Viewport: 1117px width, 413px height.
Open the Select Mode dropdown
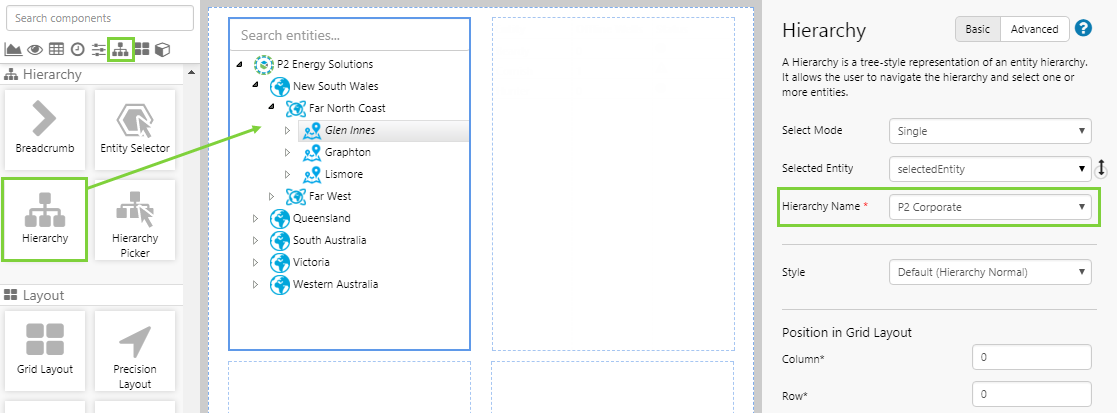pos(990,131)
